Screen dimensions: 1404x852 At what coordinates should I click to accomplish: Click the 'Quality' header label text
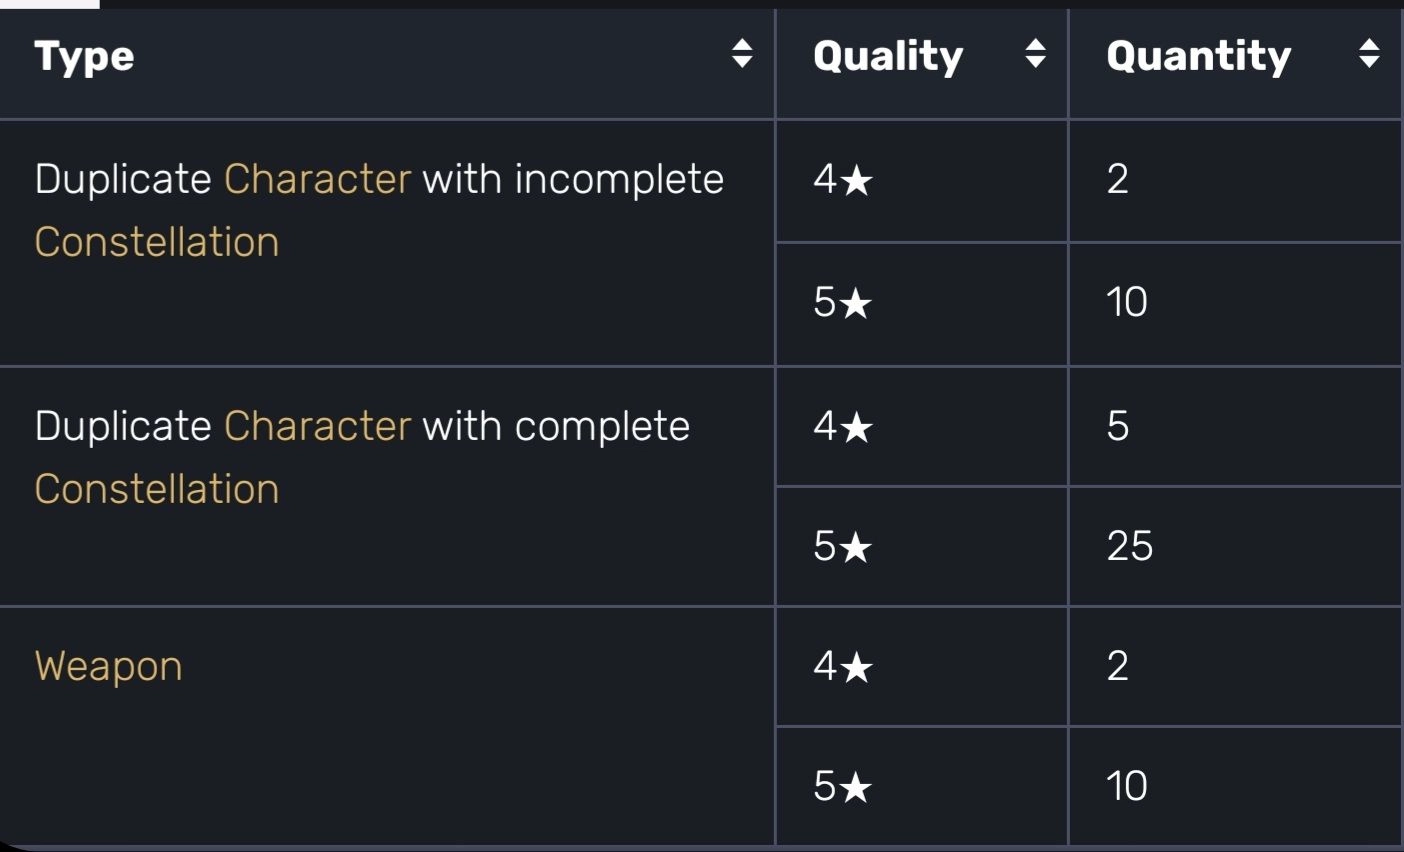coord(888,56)
